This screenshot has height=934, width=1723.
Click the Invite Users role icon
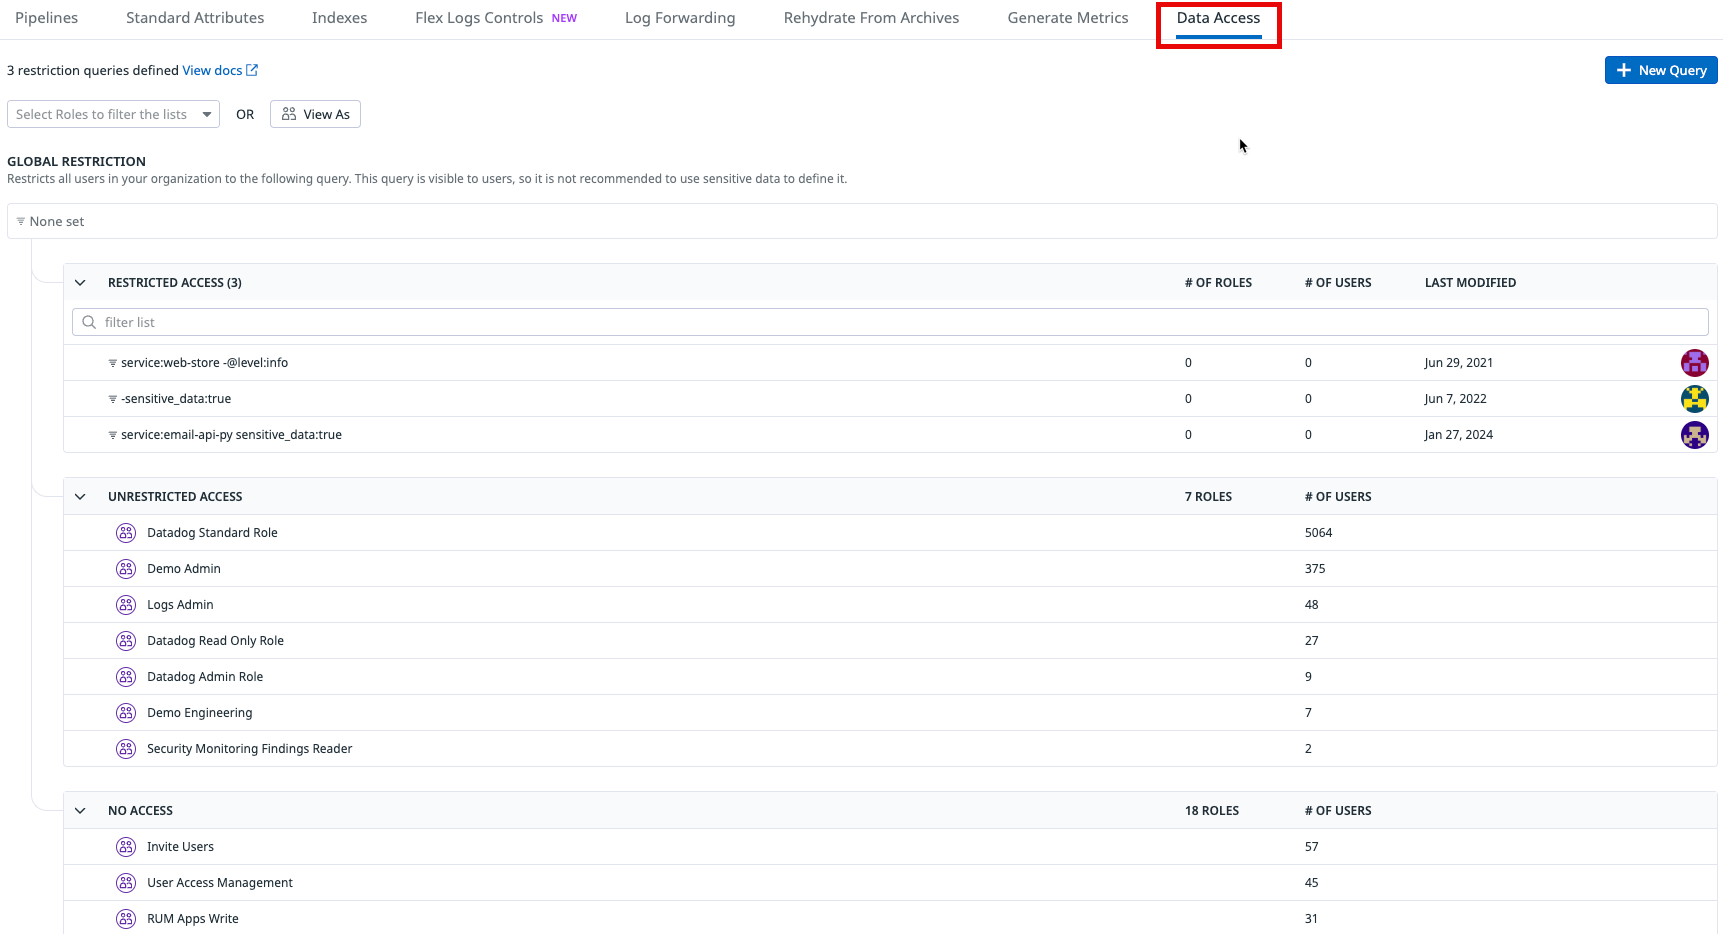click(126, 847)
